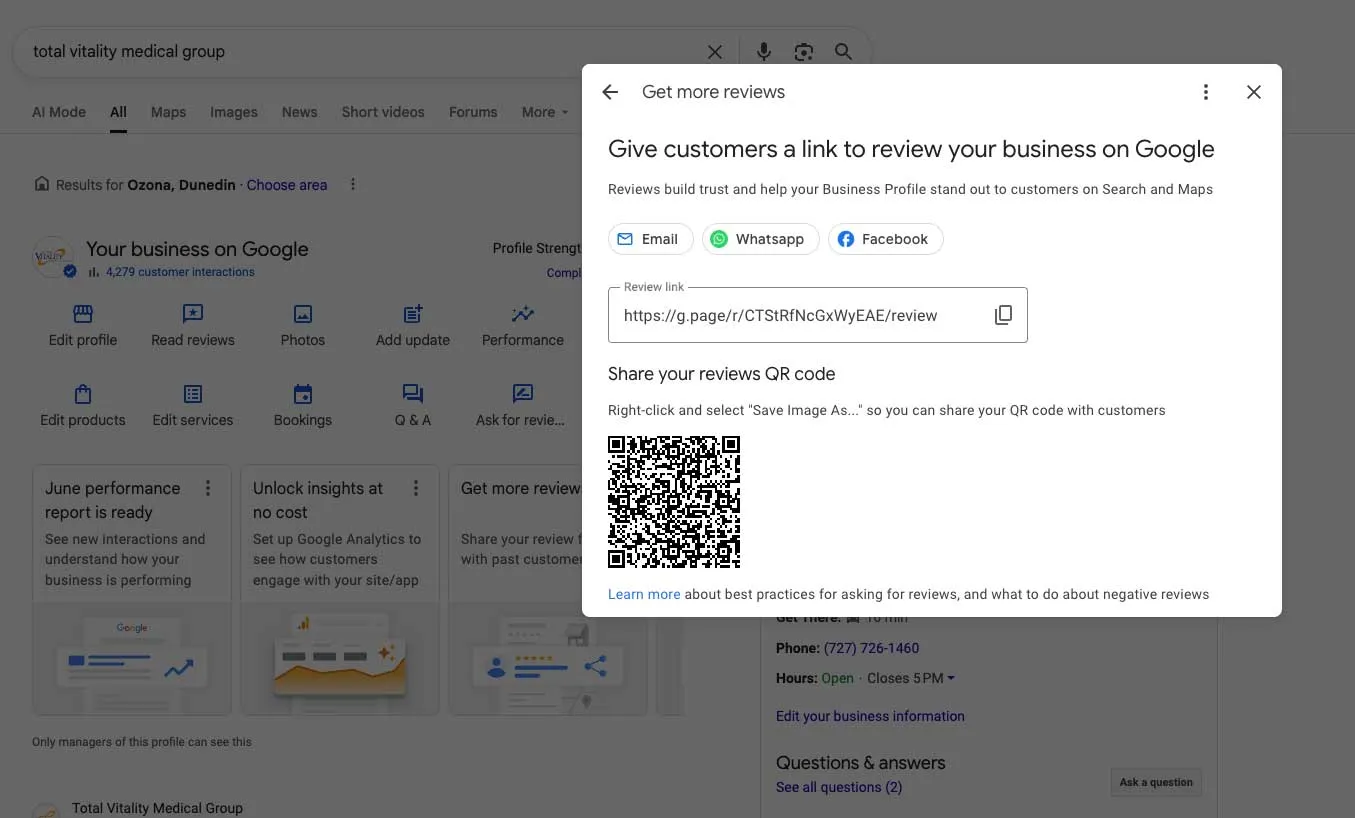The image size is (1355, 818).
Task: Share review link via Whatsapp
Action: (761, 239)
